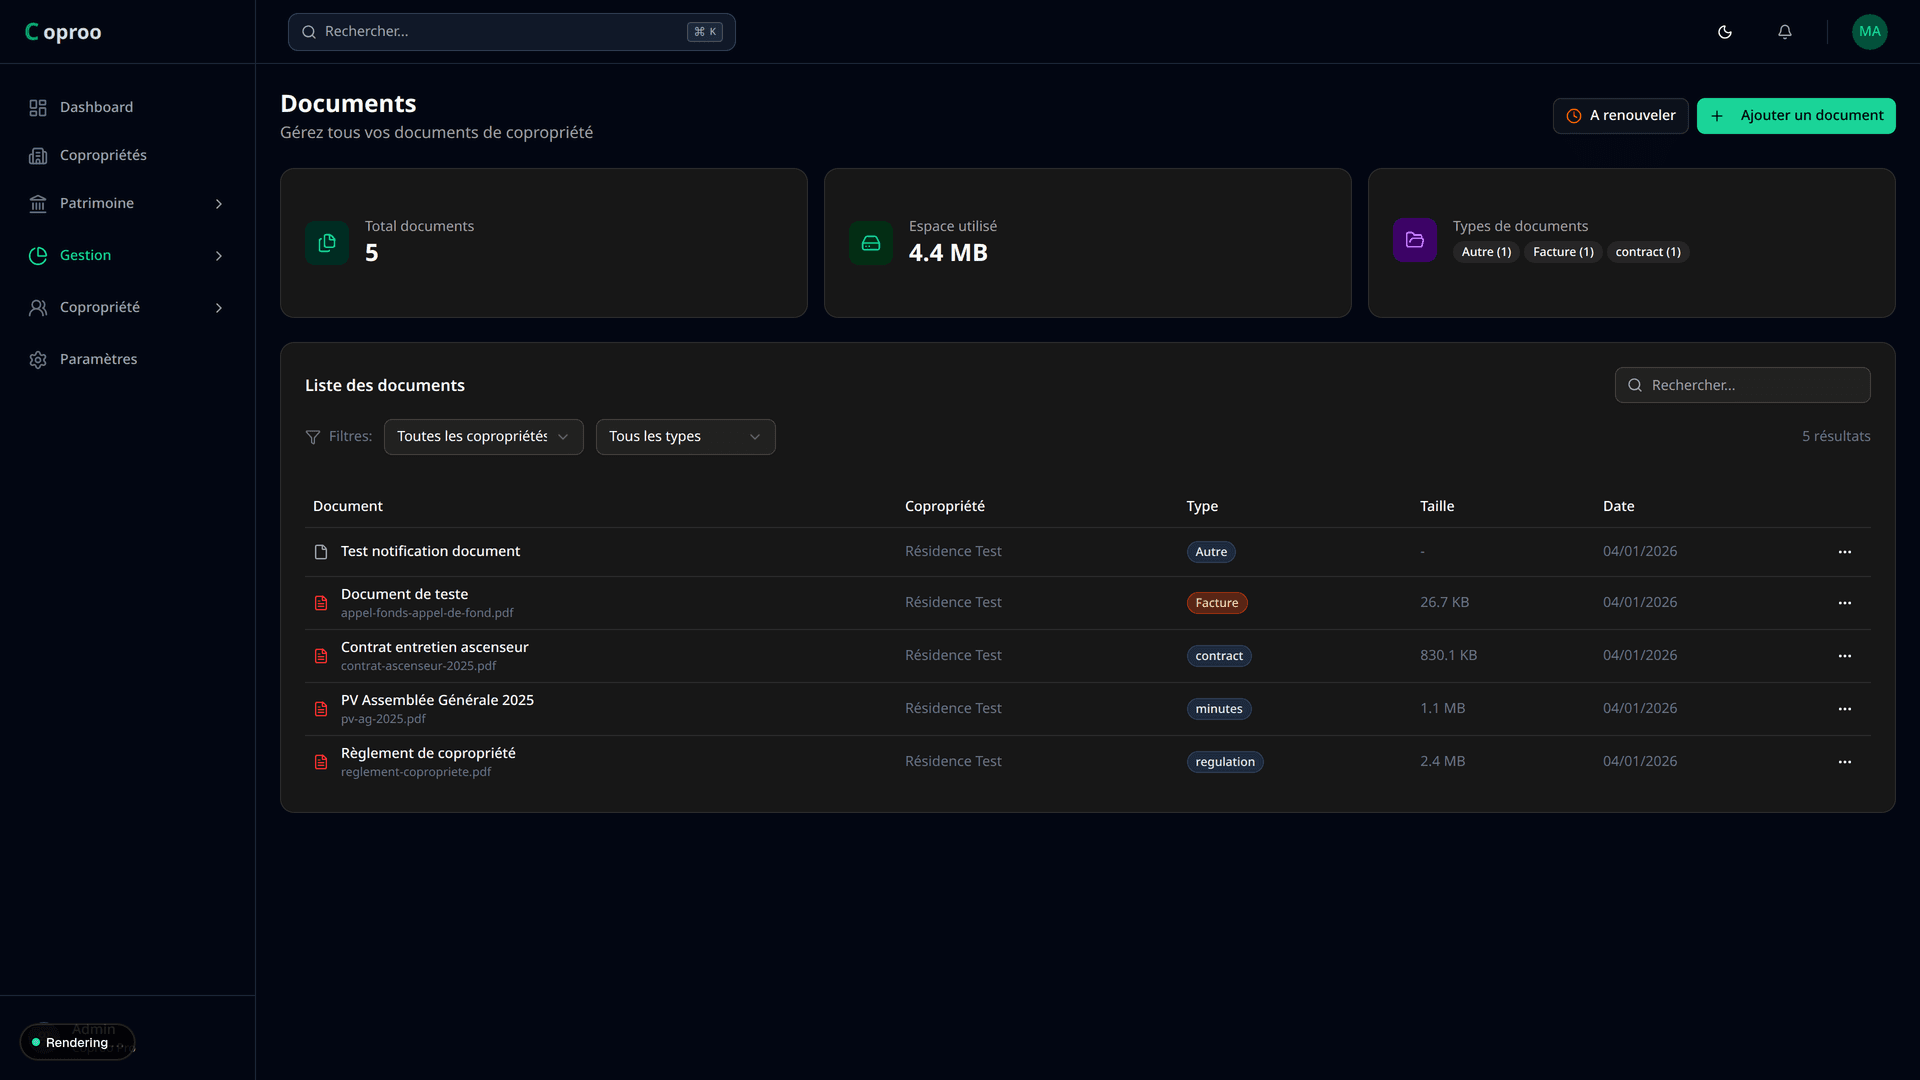Go to Dashboard in sidebar
Viewport: 1920px width, 1080px height.
click(96, 108)
